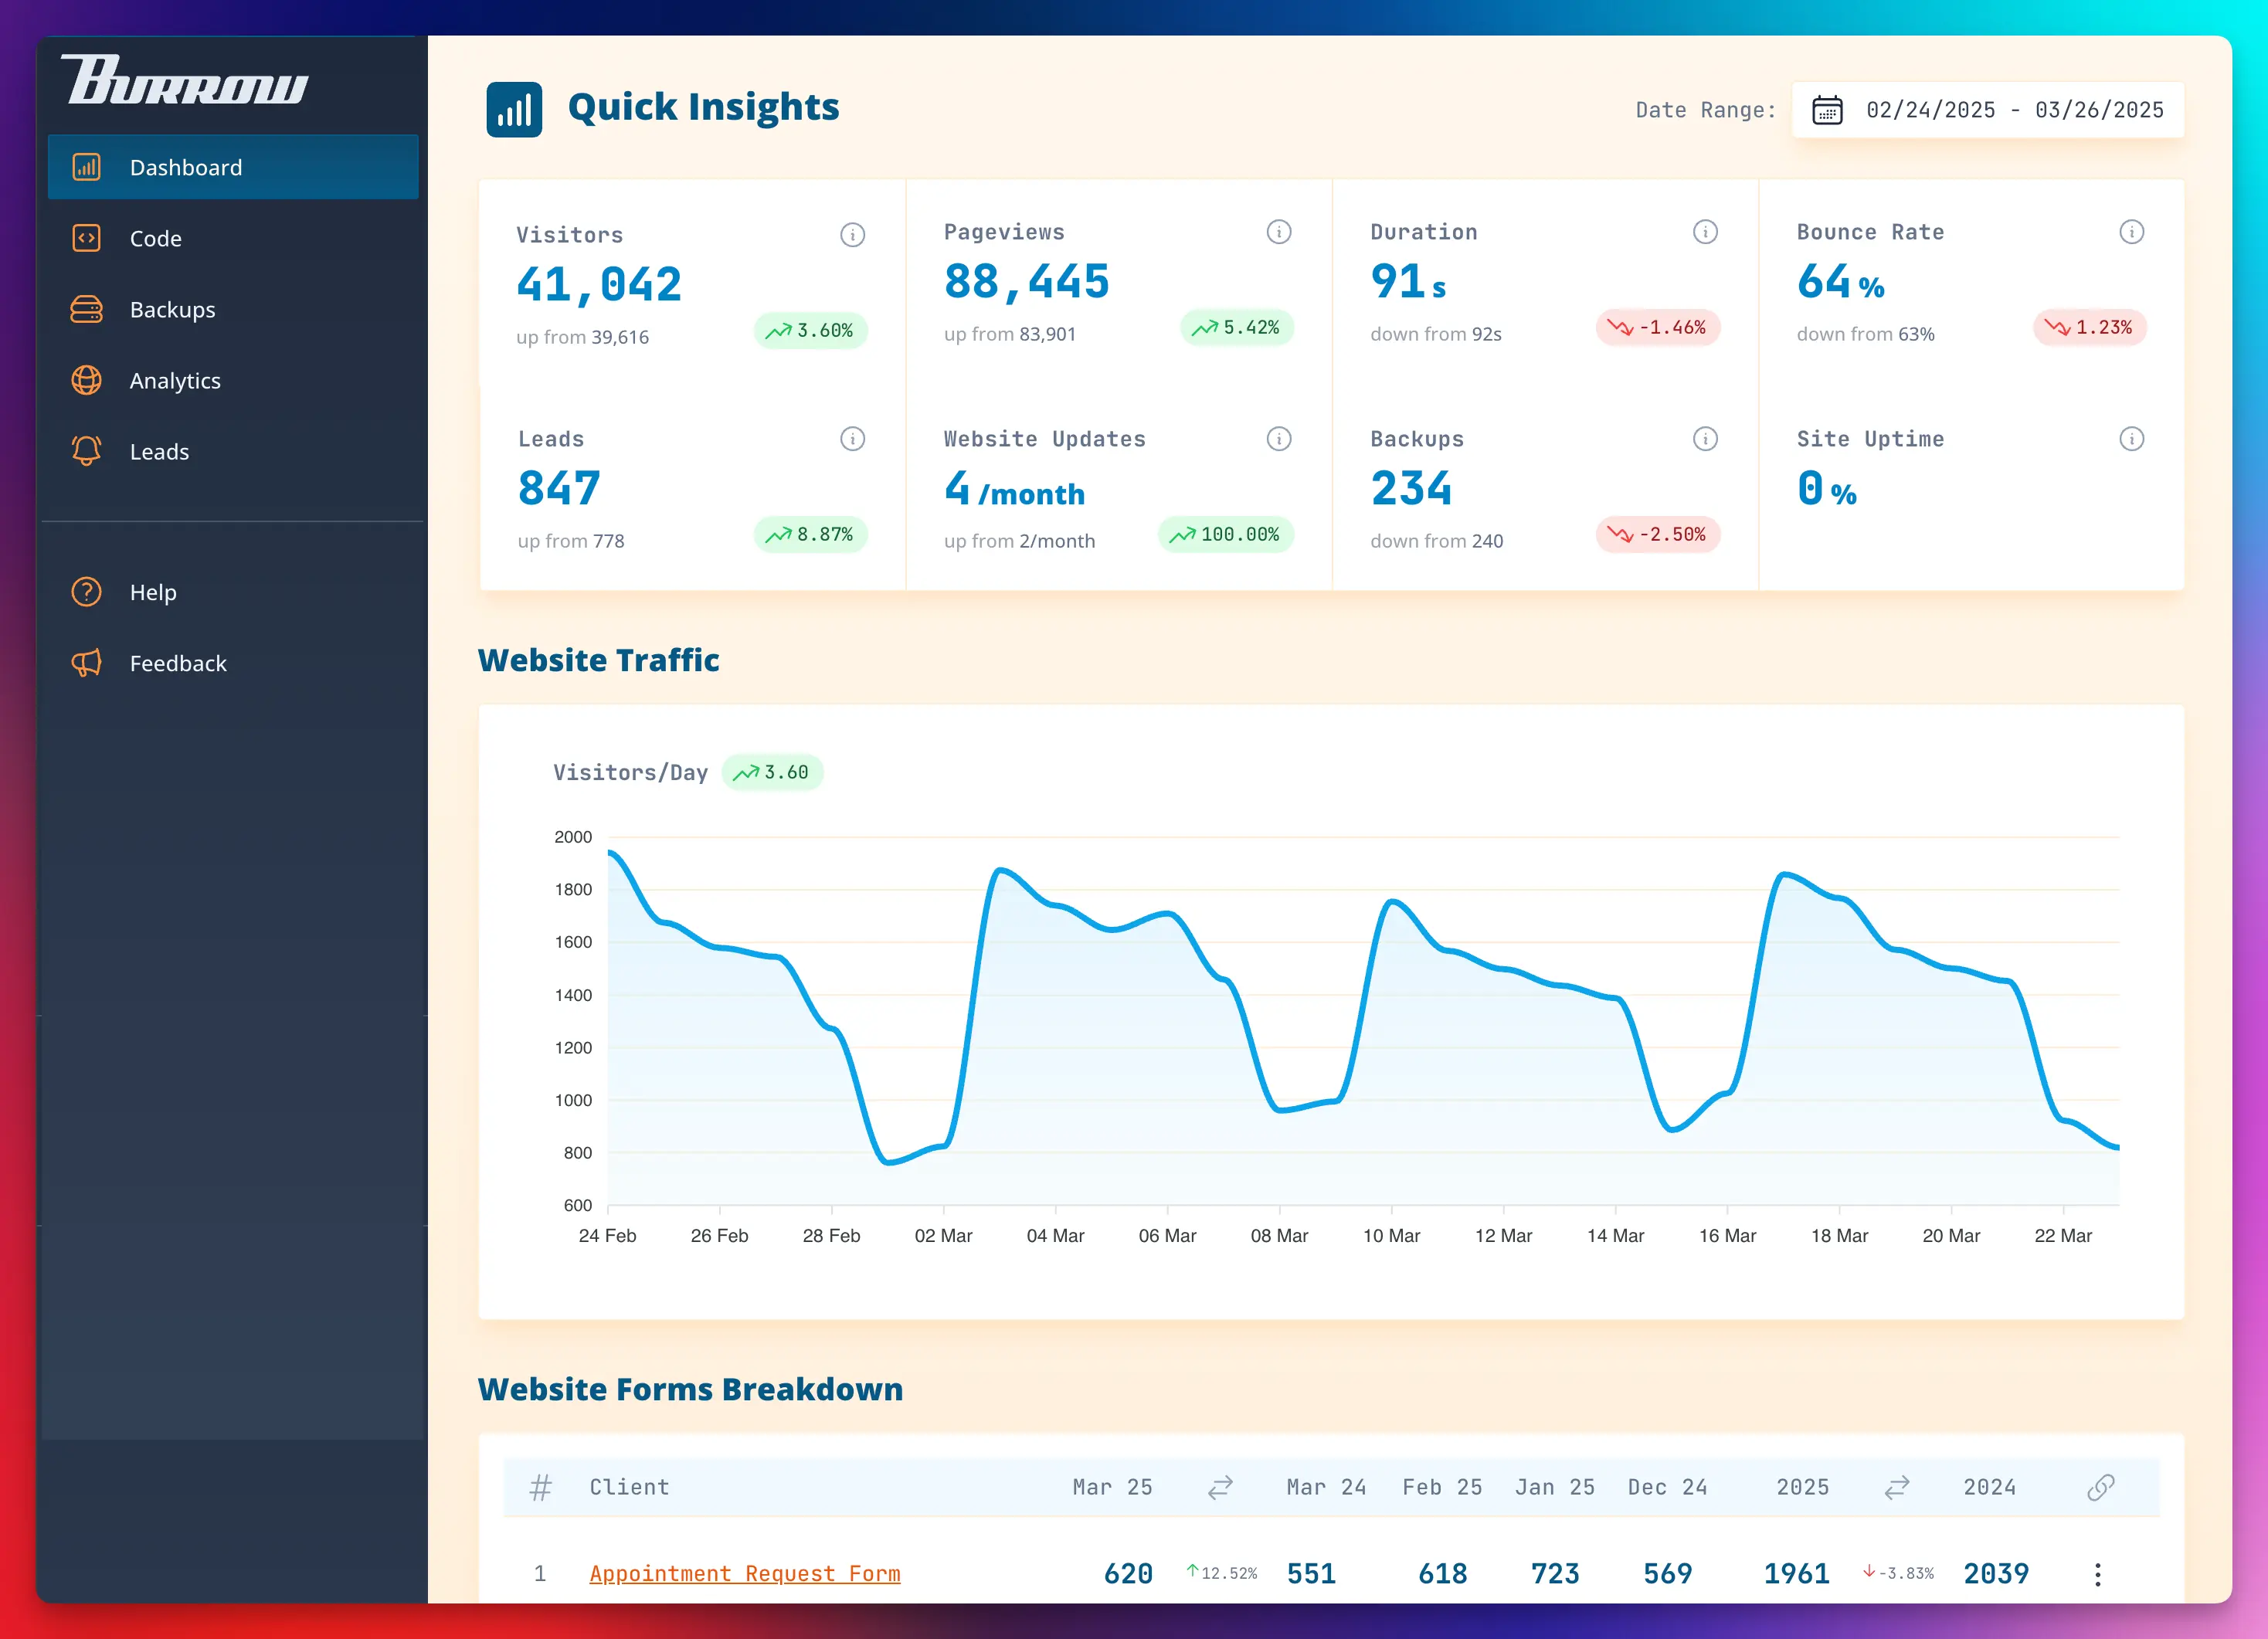The width and height of the screenshot is (2268, 1639).
Task: Click the hash column header icon
Action: click(540, 1488)
